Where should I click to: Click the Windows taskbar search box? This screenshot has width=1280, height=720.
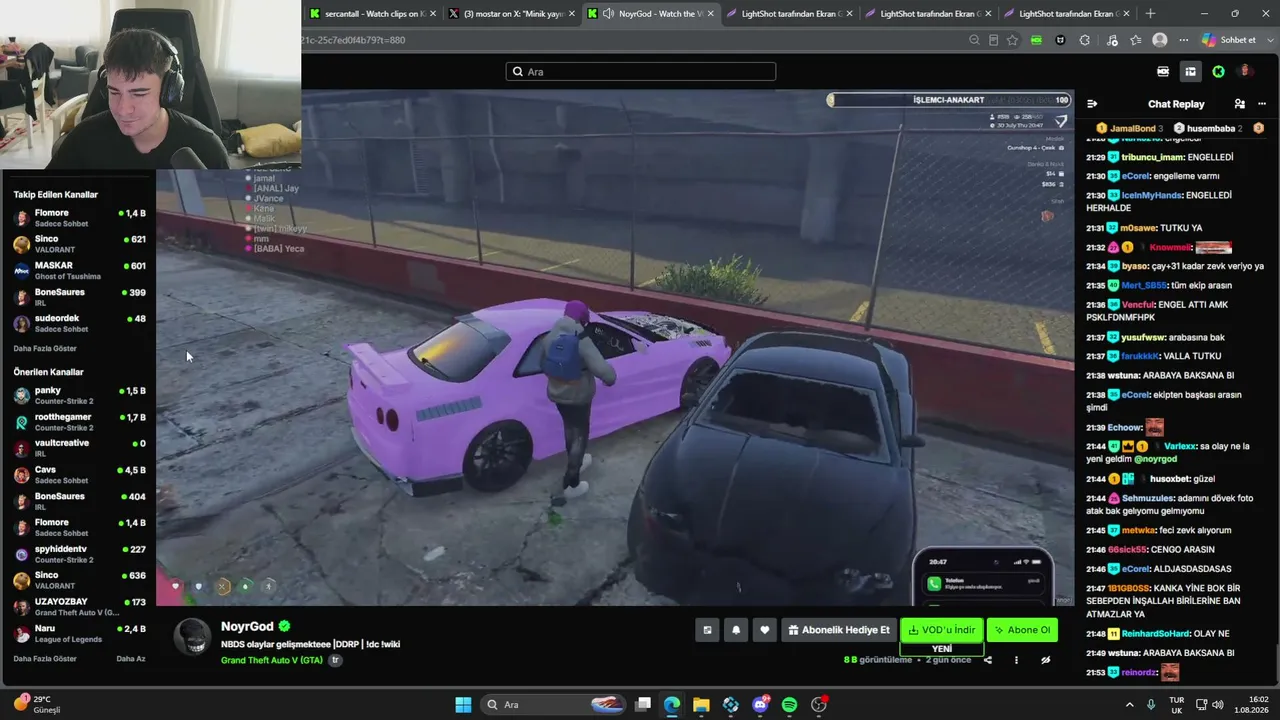click(x=553, y=705)
